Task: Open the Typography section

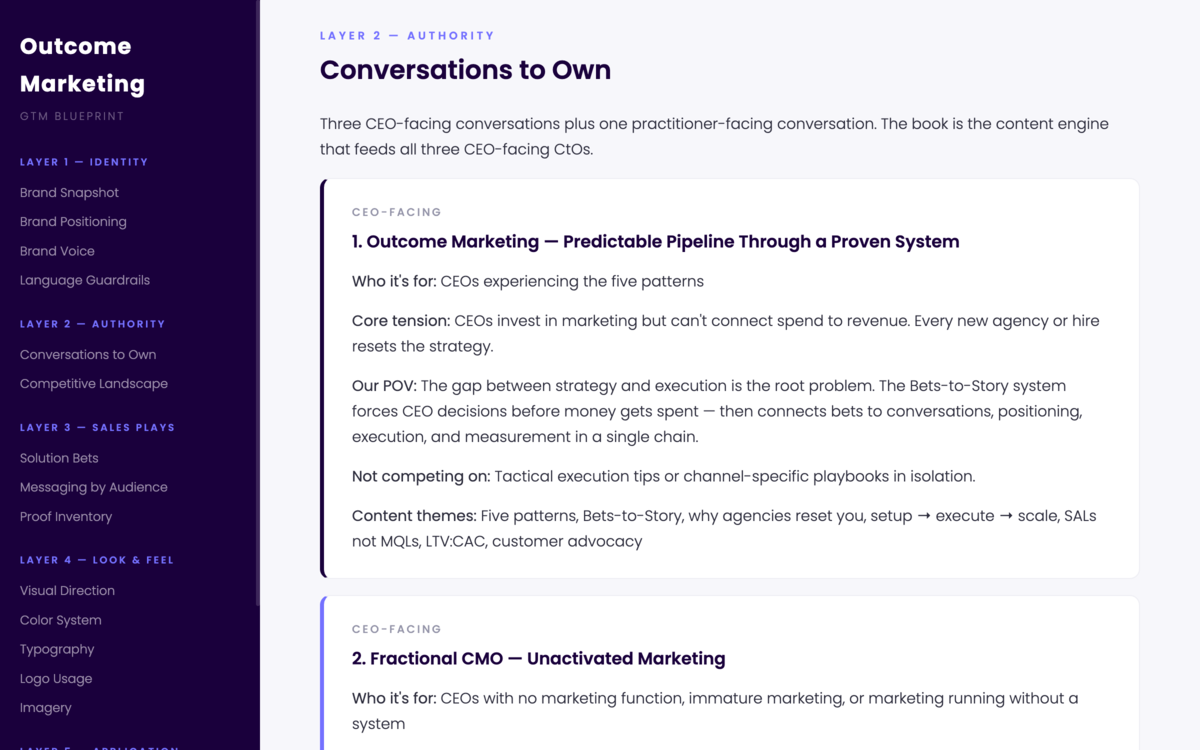Action: (57, 649)
